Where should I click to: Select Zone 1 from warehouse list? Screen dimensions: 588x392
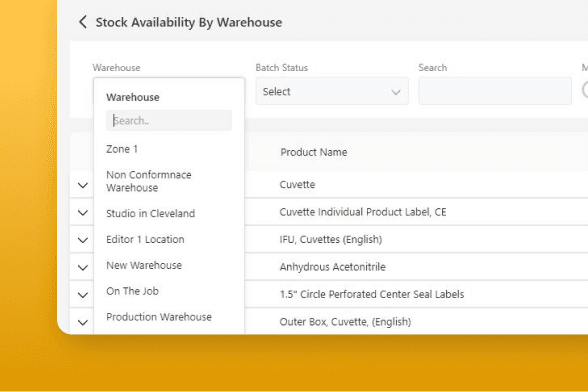point(122,149)
